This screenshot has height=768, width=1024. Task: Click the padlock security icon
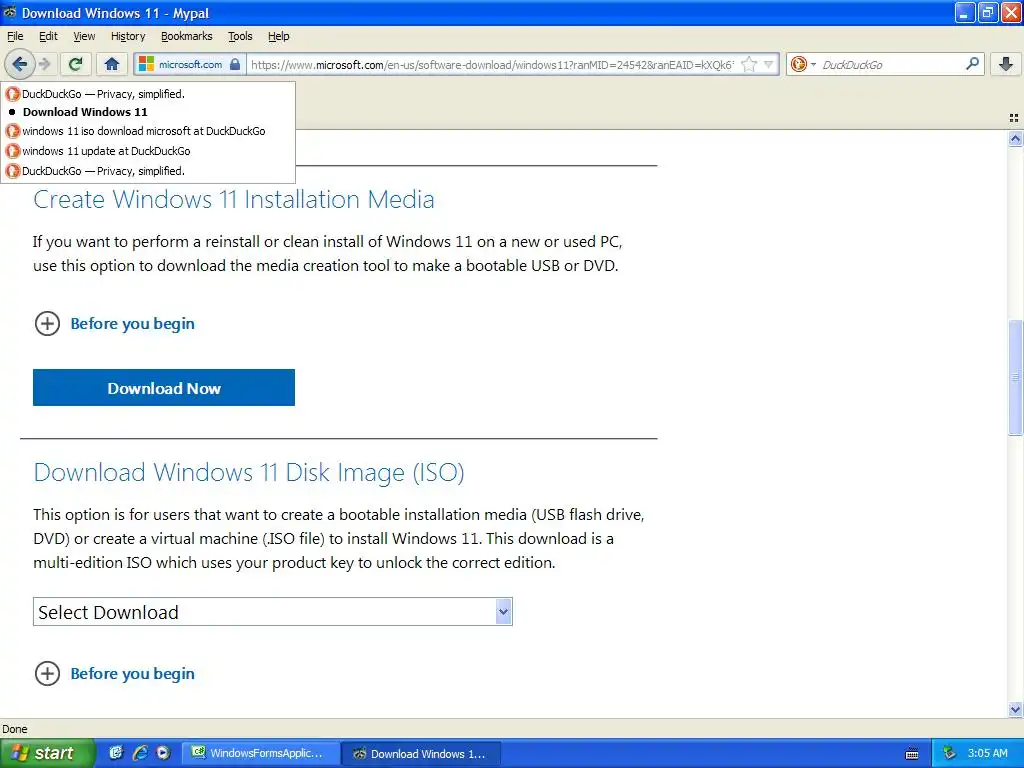(x=235, y=64)
